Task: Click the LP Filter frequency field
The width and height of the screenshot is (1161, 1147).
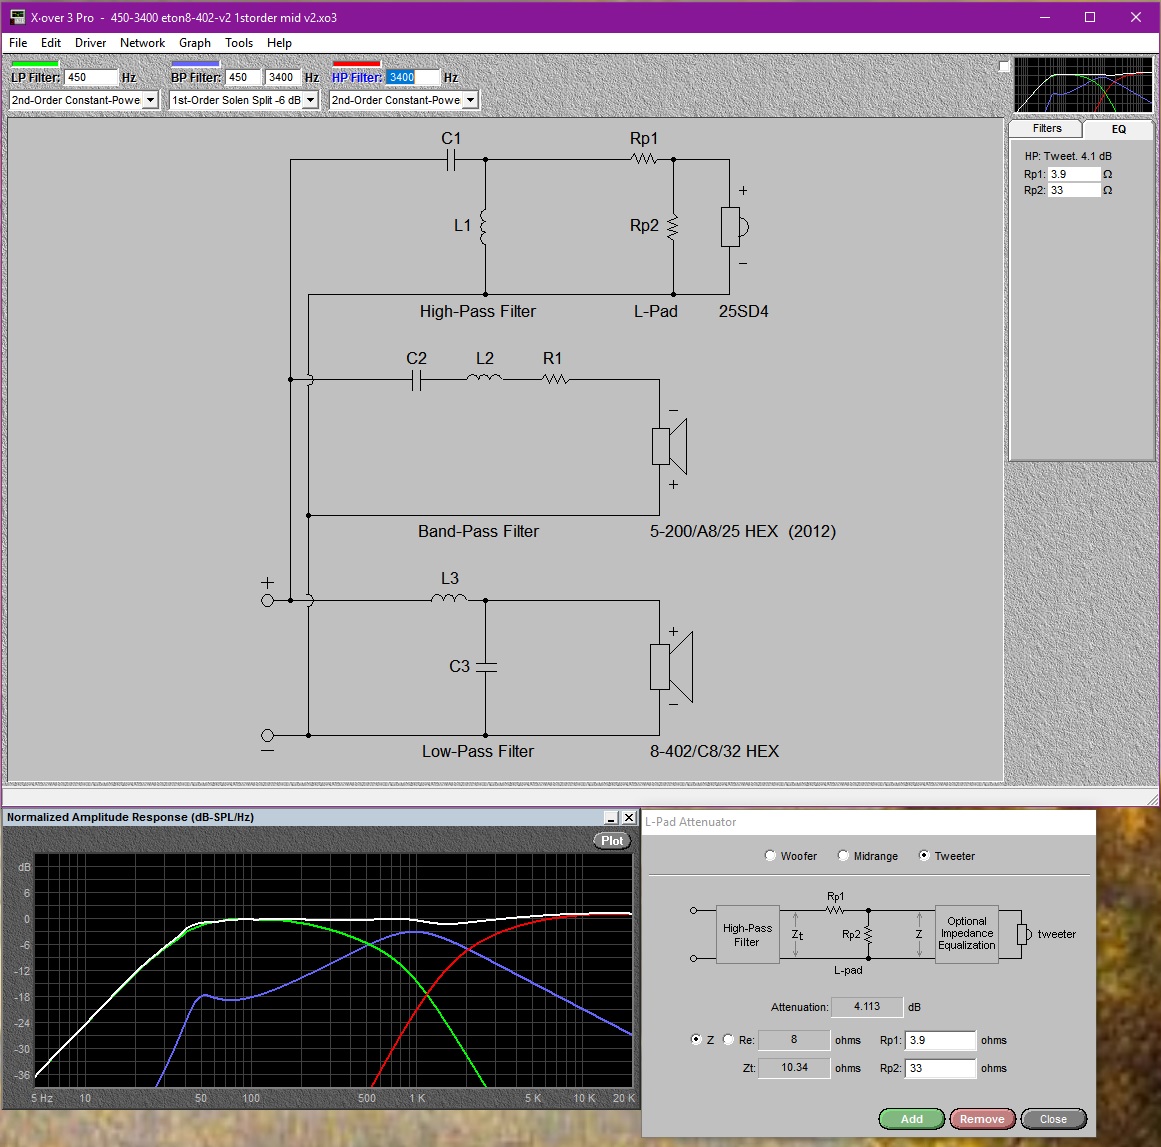Action: click(91, 77)
